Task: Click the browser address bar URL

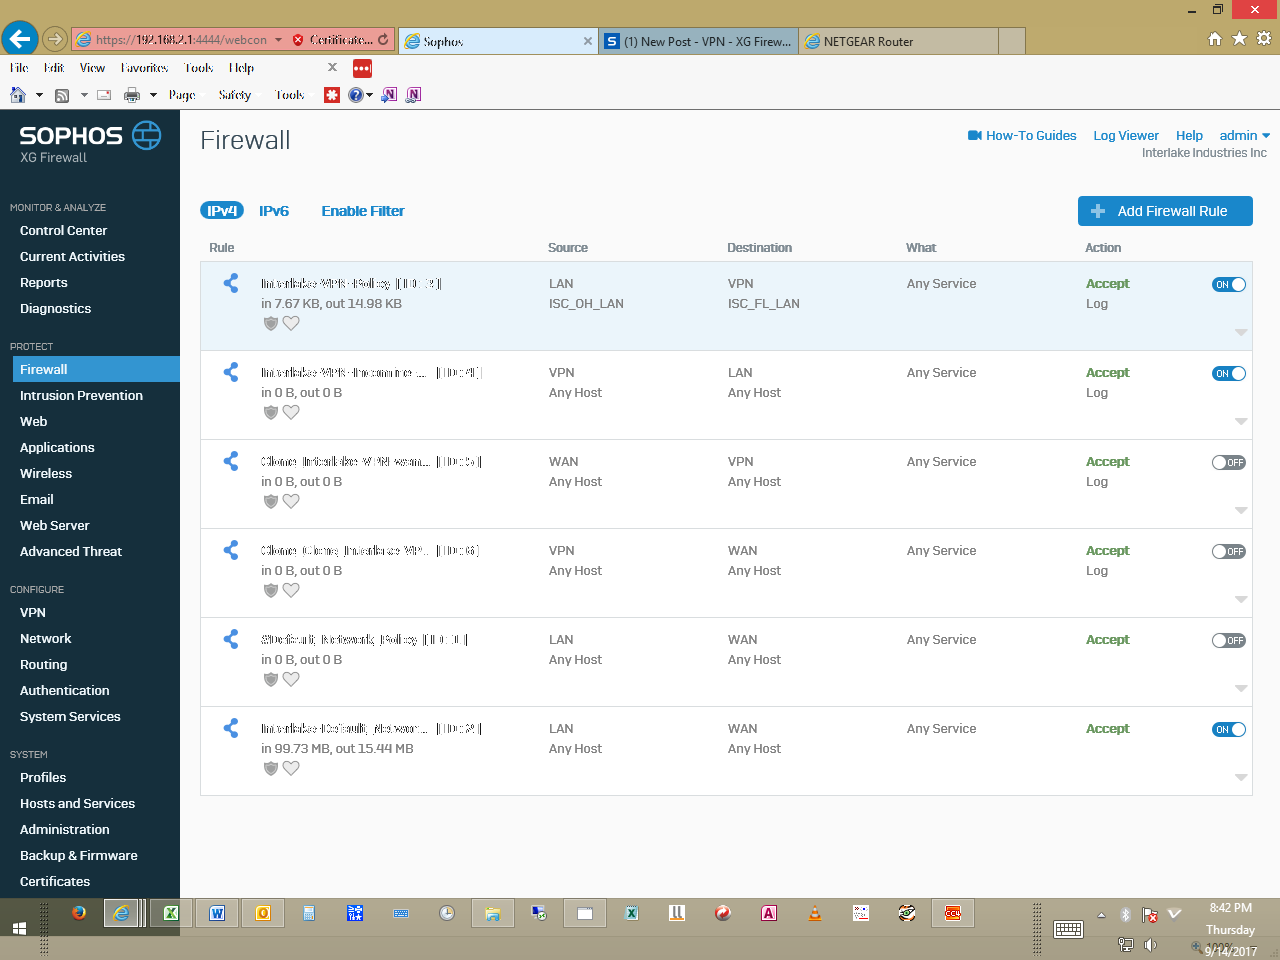Action: [x=181, y=40]
